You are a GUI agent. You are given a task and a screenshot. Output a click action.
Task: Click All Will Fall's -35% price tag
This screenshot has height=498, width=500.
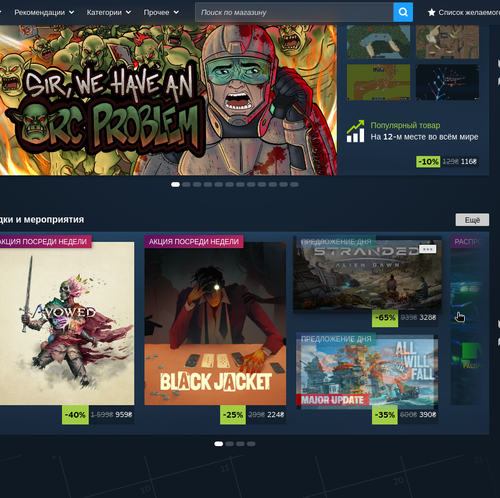(405, 415)
